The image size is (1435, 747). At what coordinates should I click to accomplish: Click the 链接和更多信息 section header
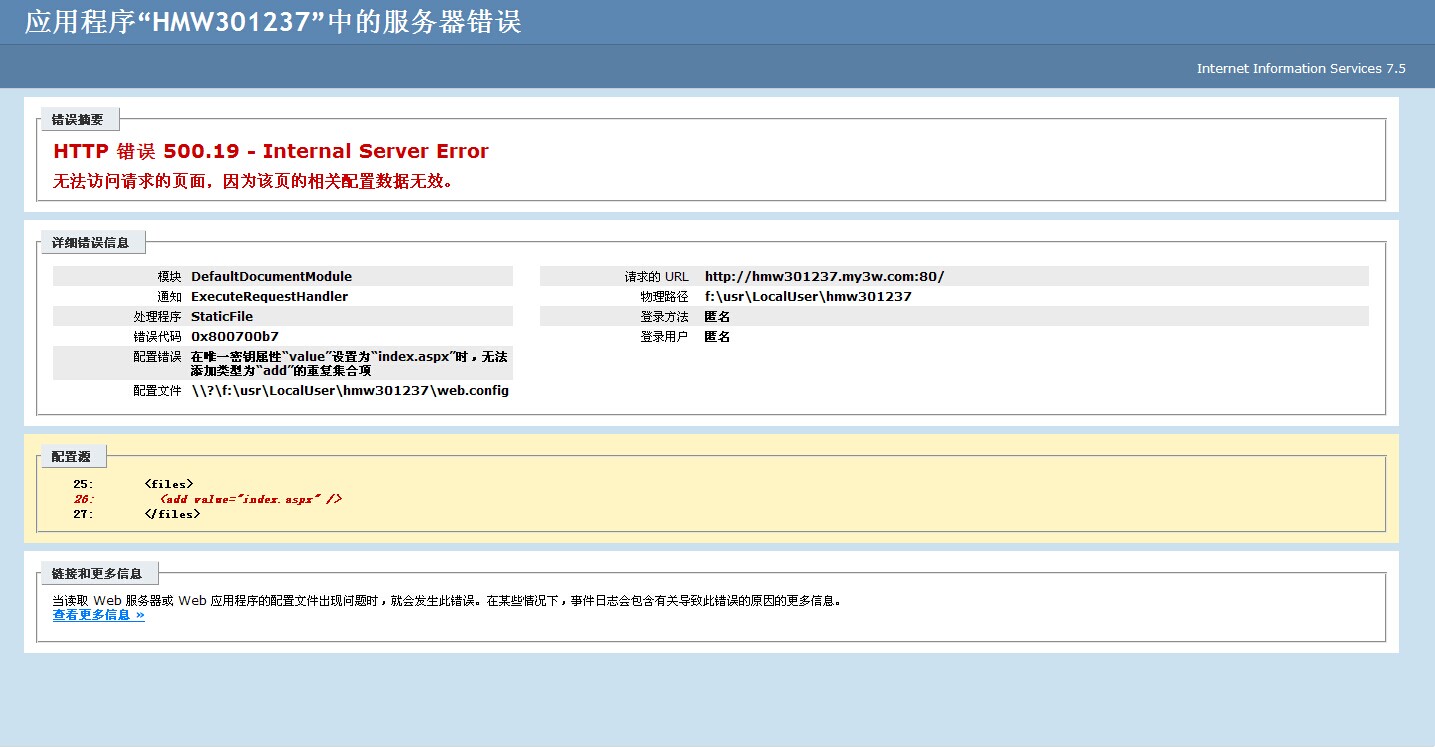click(96, 574)
